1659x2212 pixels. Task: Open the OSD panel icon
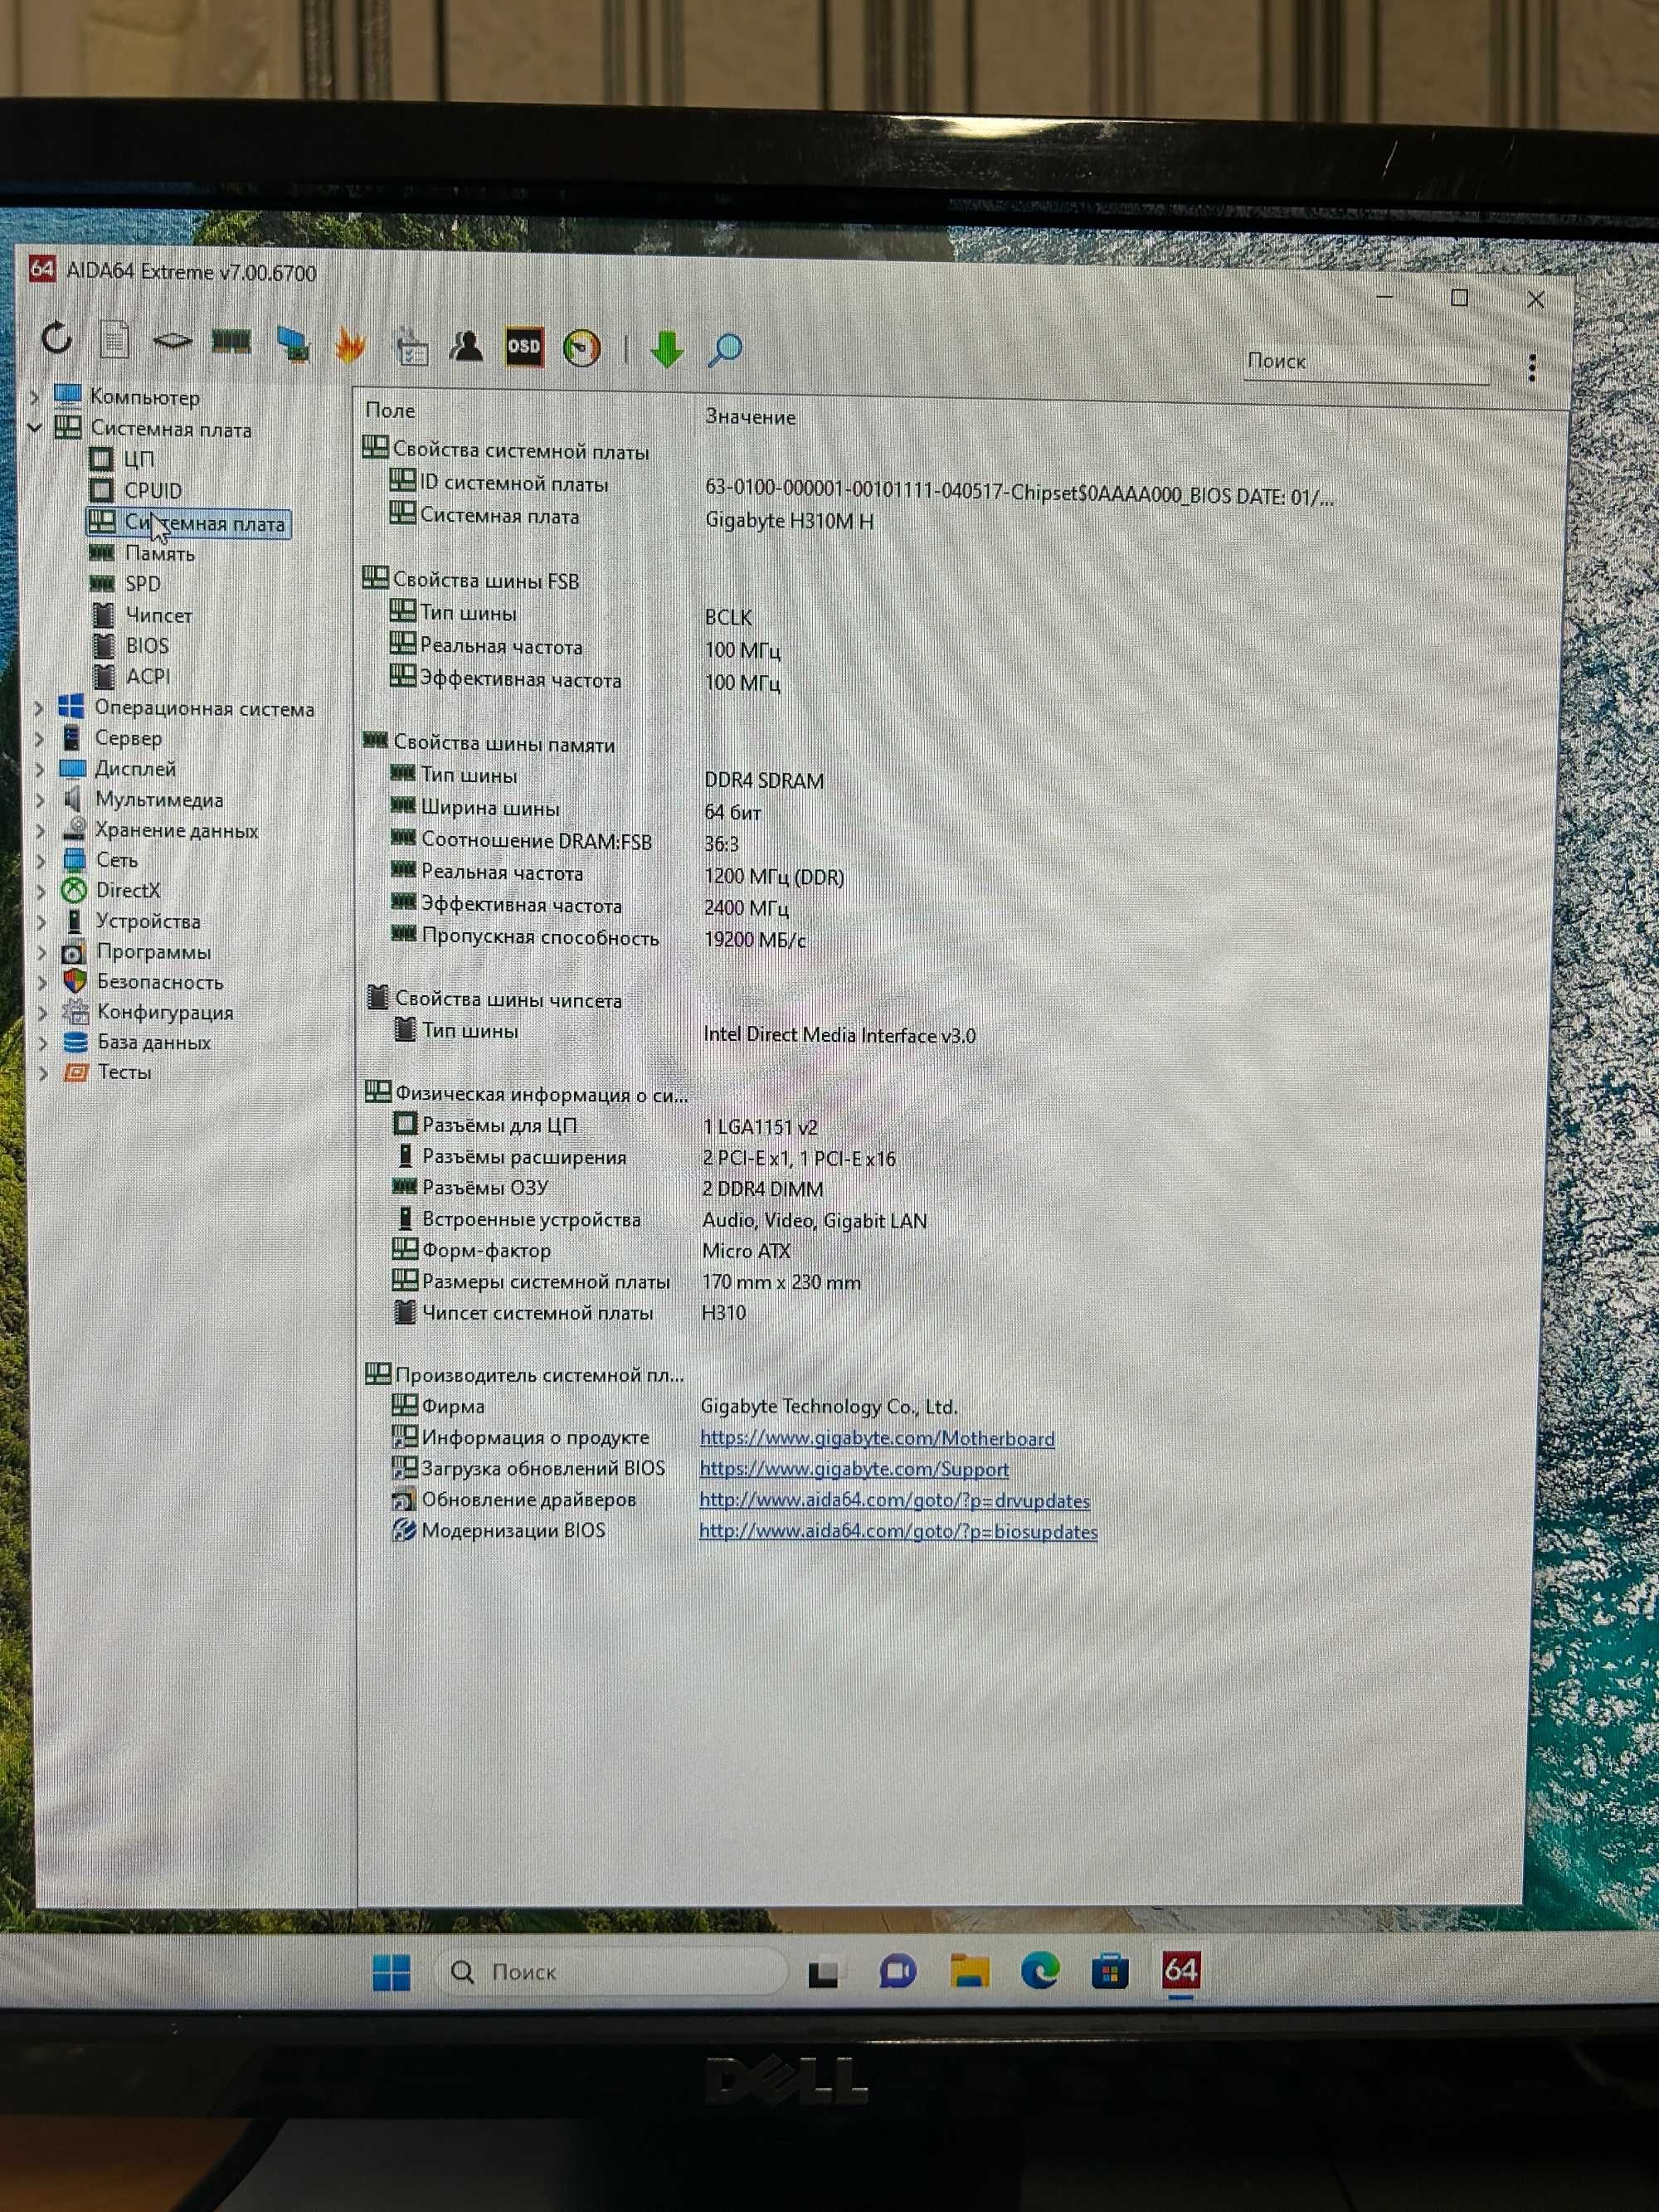point(524,348)
